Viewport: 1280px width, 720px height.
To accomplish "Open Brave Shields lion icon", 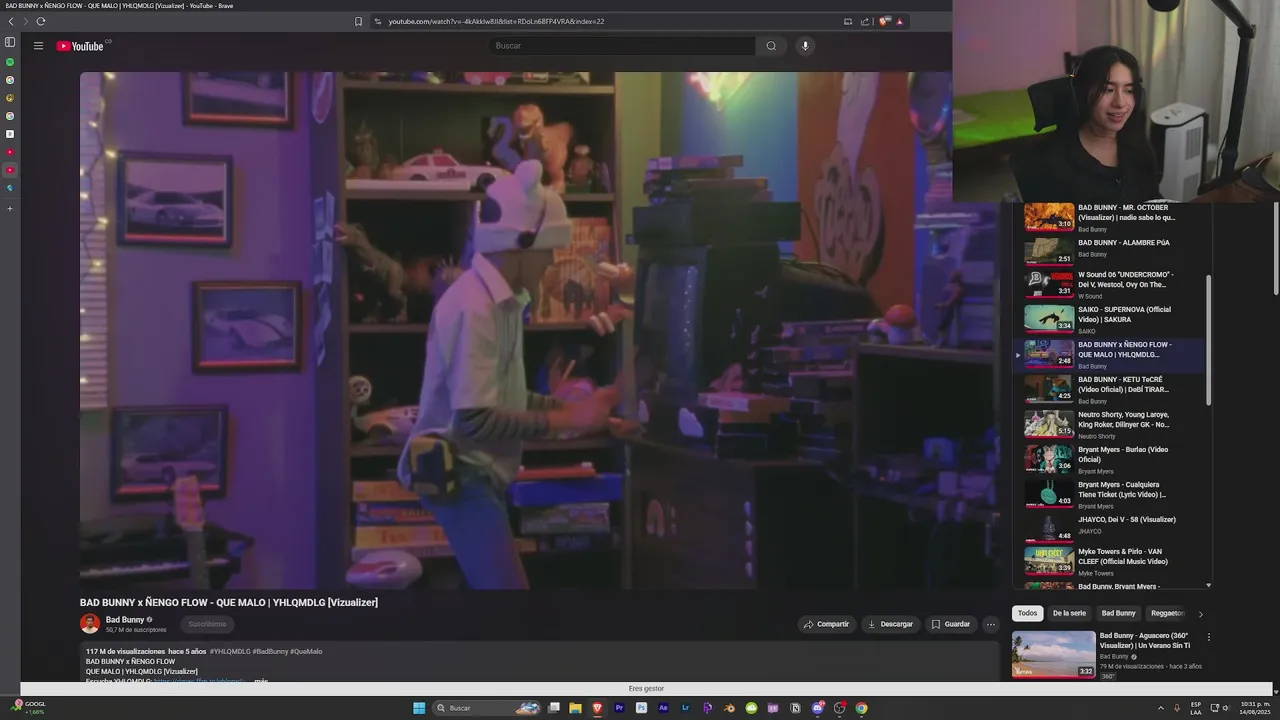I will pyautogui.click(x=884, y=21).
